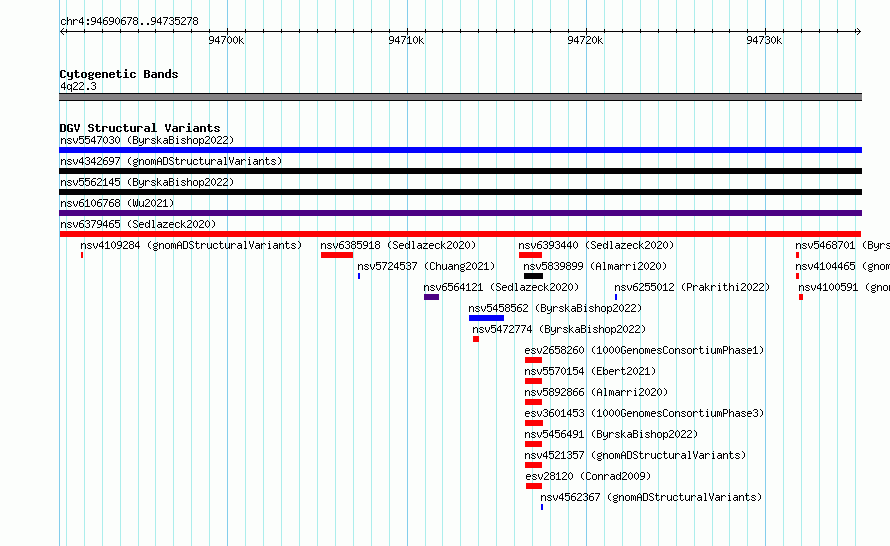890x546 pixels.
Task: Click the red esv3601453 variant block
Action: (534, 423)
